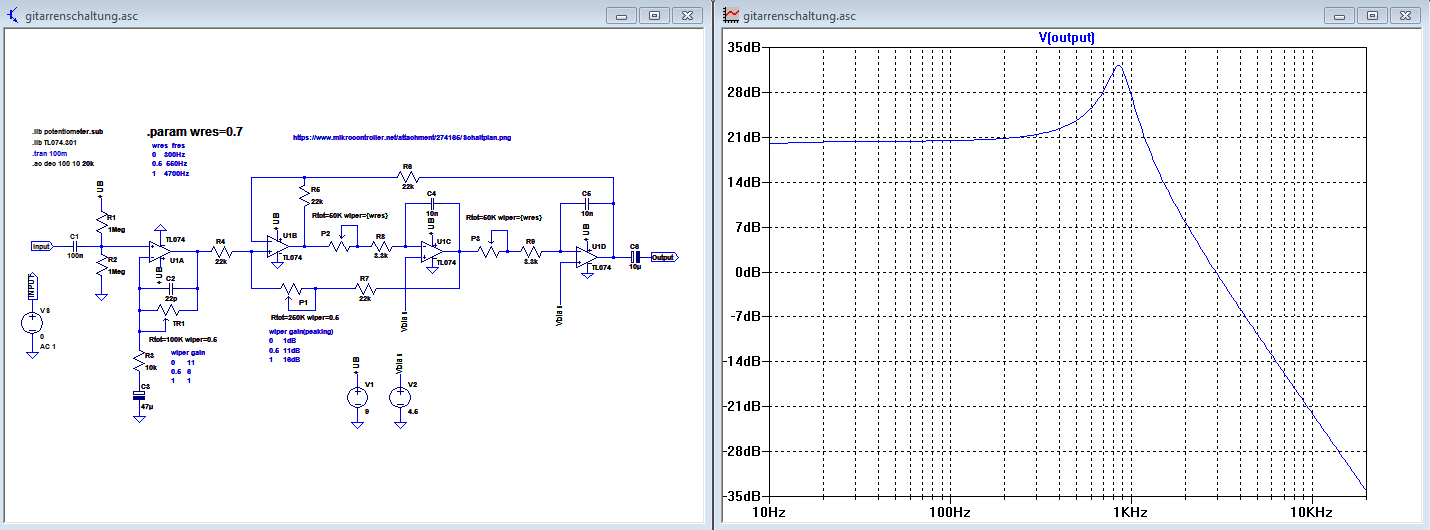Select resistor R9 3.3k symbol
Image resolution: width=1430 pixels, height=530 pixels.
pos(531,250)
